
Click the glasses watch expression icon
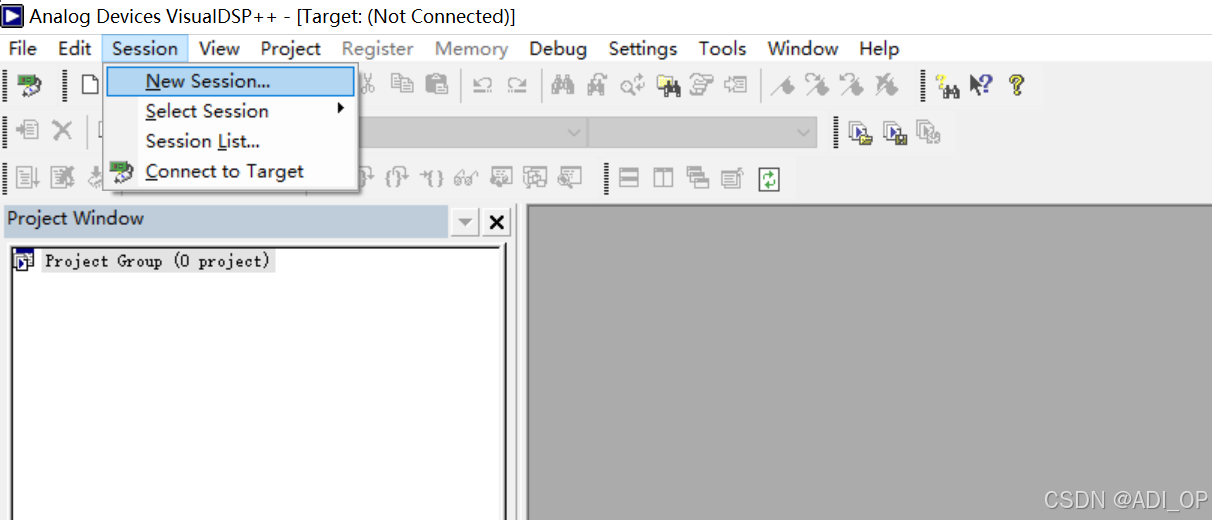pyautogui.click(x=466, y=178)
